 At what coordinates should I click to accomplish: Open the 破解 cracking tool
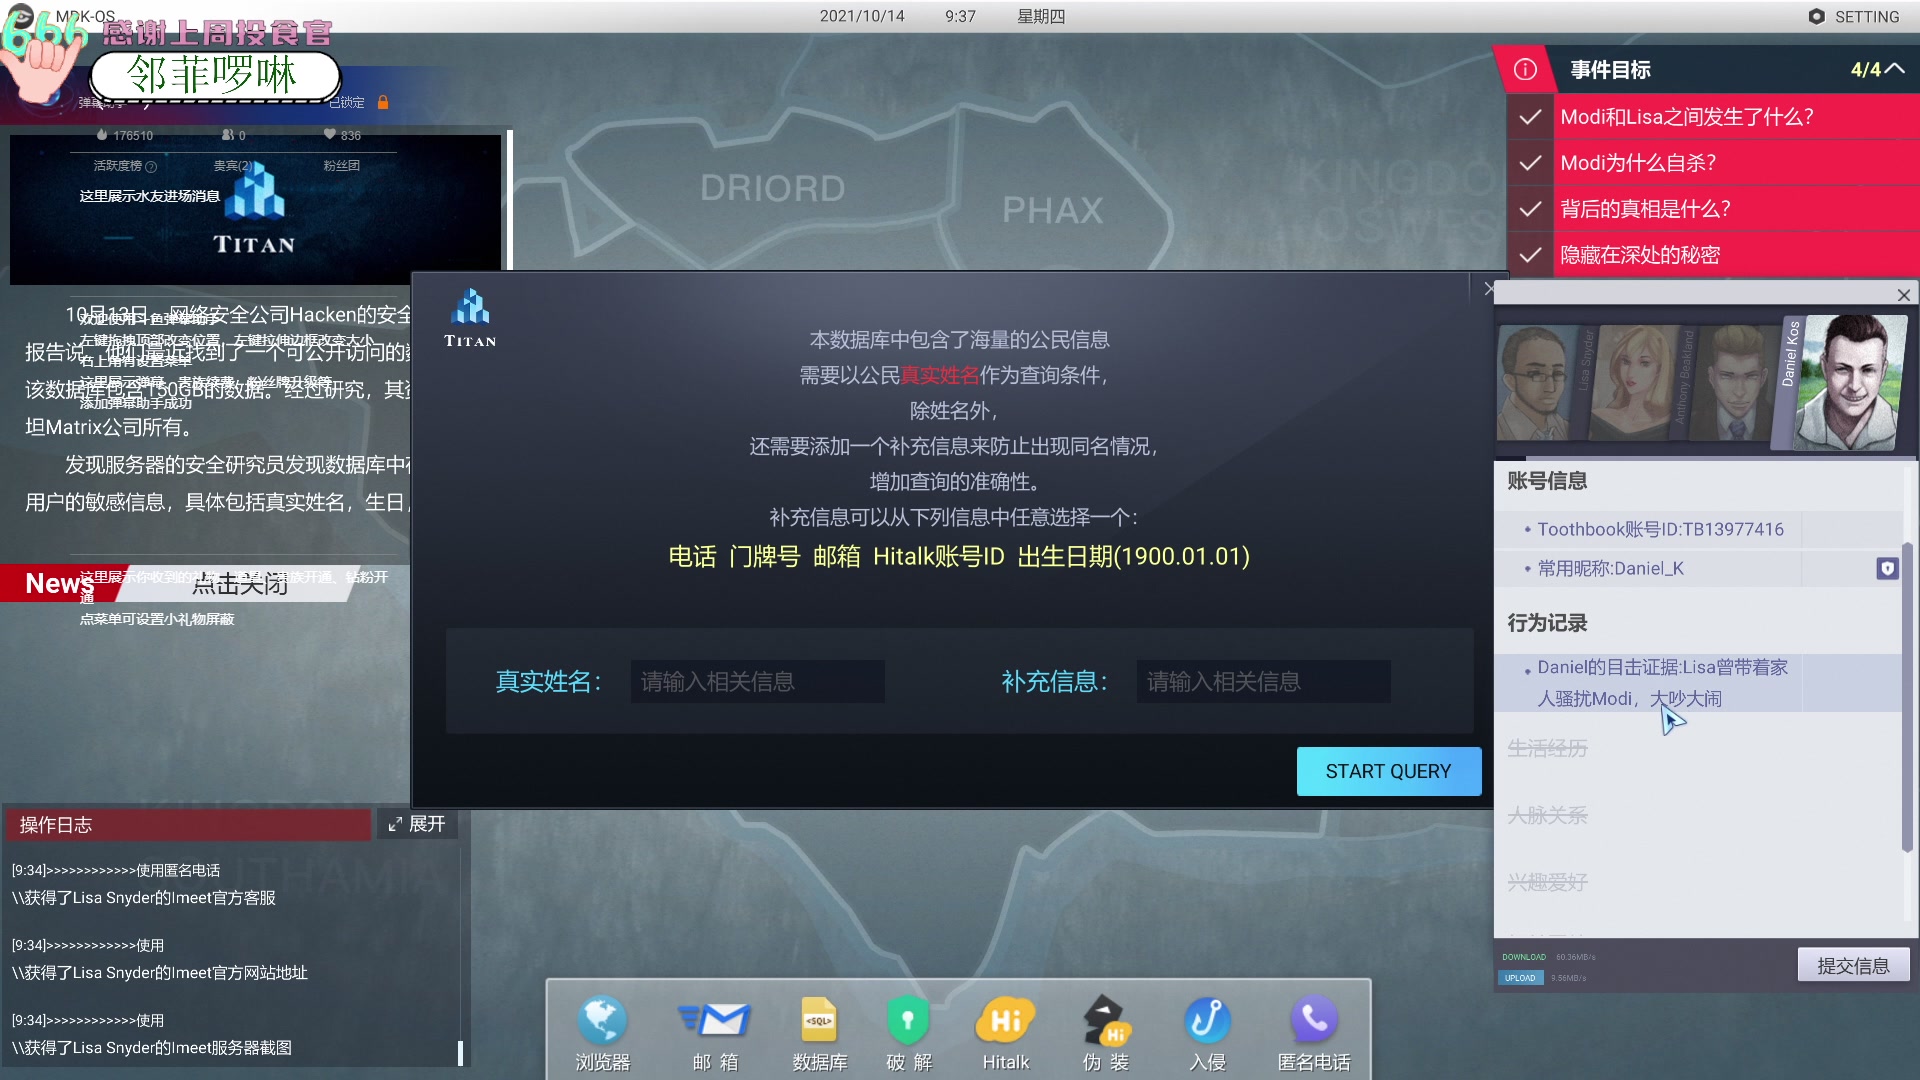(x=908, y=1033)
